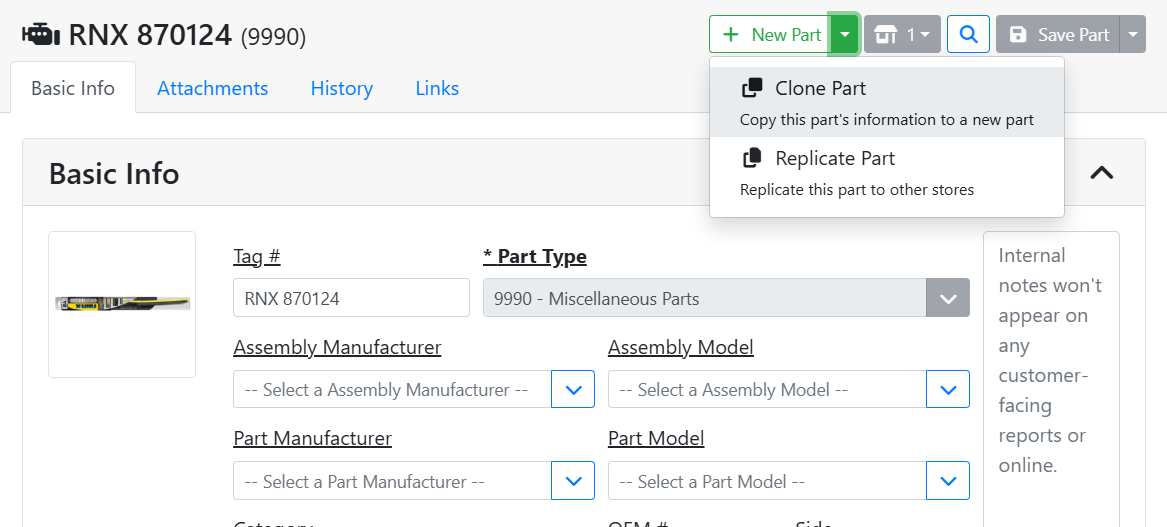Image resolution: width=1167 pixels, height=527 pixels.
Task: Select the Basic Info tab
Action: [73, 88]
